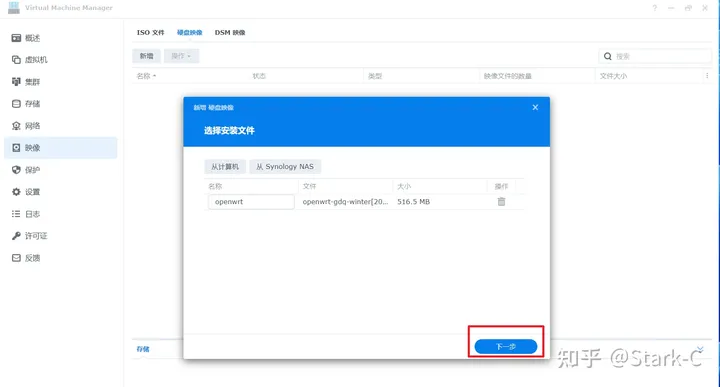The height and width of the screenshot is (387, 720).
Task: Click 从 Synology NAS button
Action: click(x=285, y=167)
